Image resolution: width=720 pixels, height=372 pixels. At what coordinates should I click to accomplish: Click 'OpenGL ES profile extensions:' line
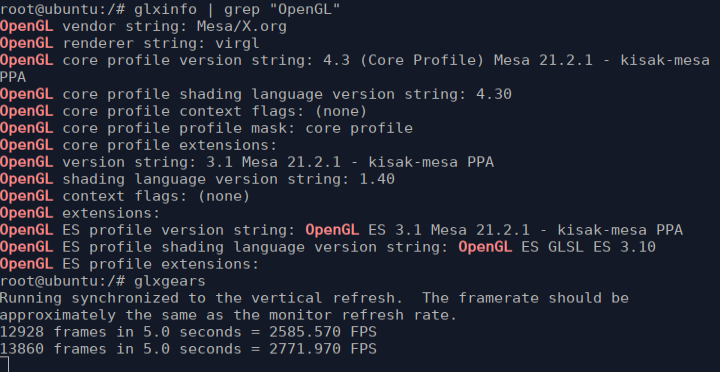pyautogui.click(x=129, y=264)
